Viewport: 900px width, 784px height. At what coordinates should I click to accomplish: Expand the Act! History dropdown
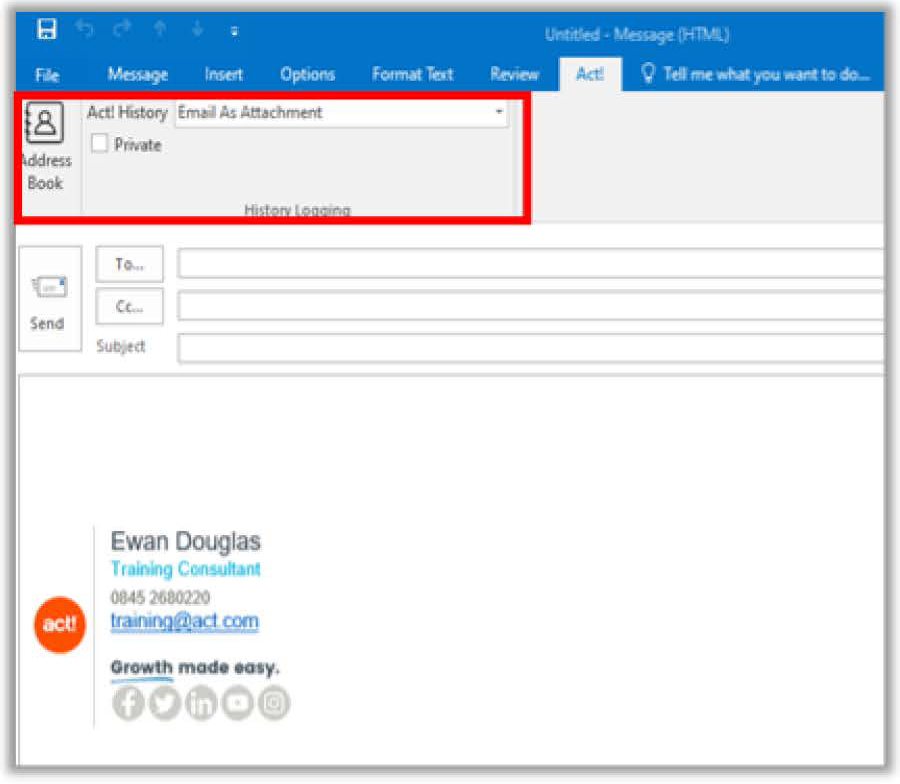(499, 112)
